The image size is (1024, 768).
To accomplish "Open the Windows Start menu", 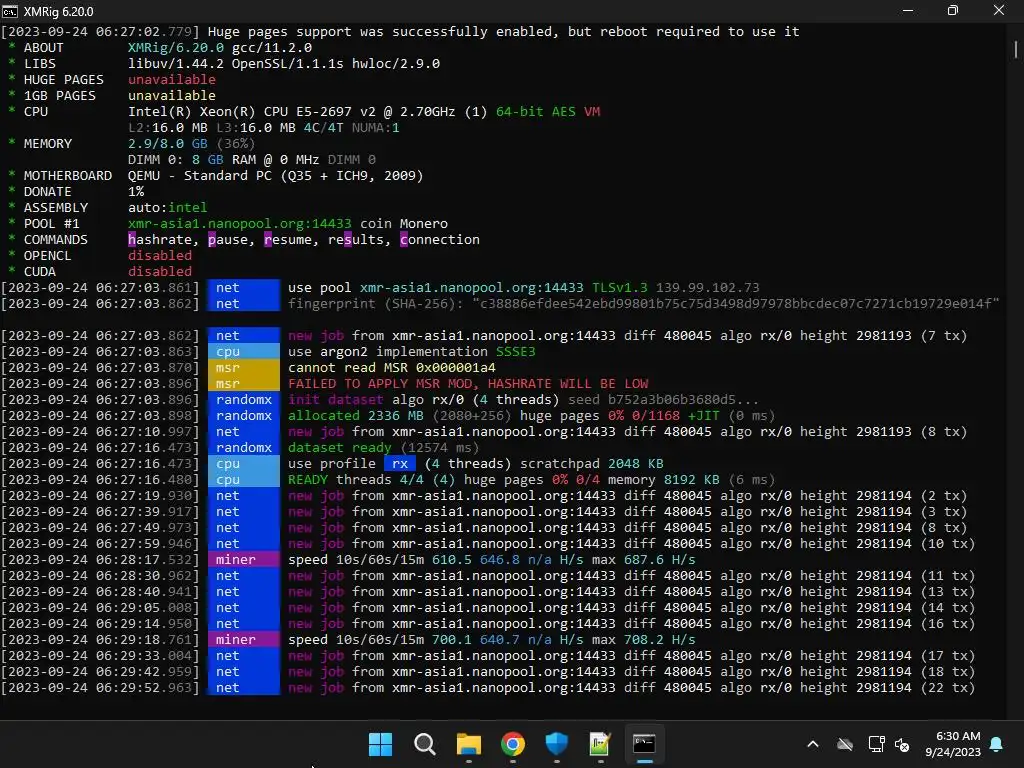I will [380, 744].
